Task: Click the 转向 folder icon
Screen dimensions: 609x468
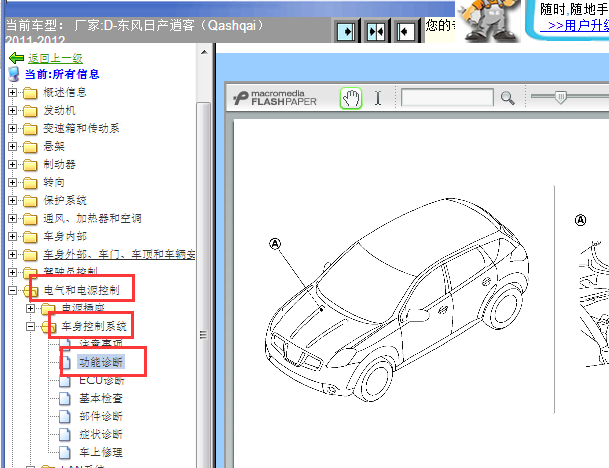Action: [30, 183]
